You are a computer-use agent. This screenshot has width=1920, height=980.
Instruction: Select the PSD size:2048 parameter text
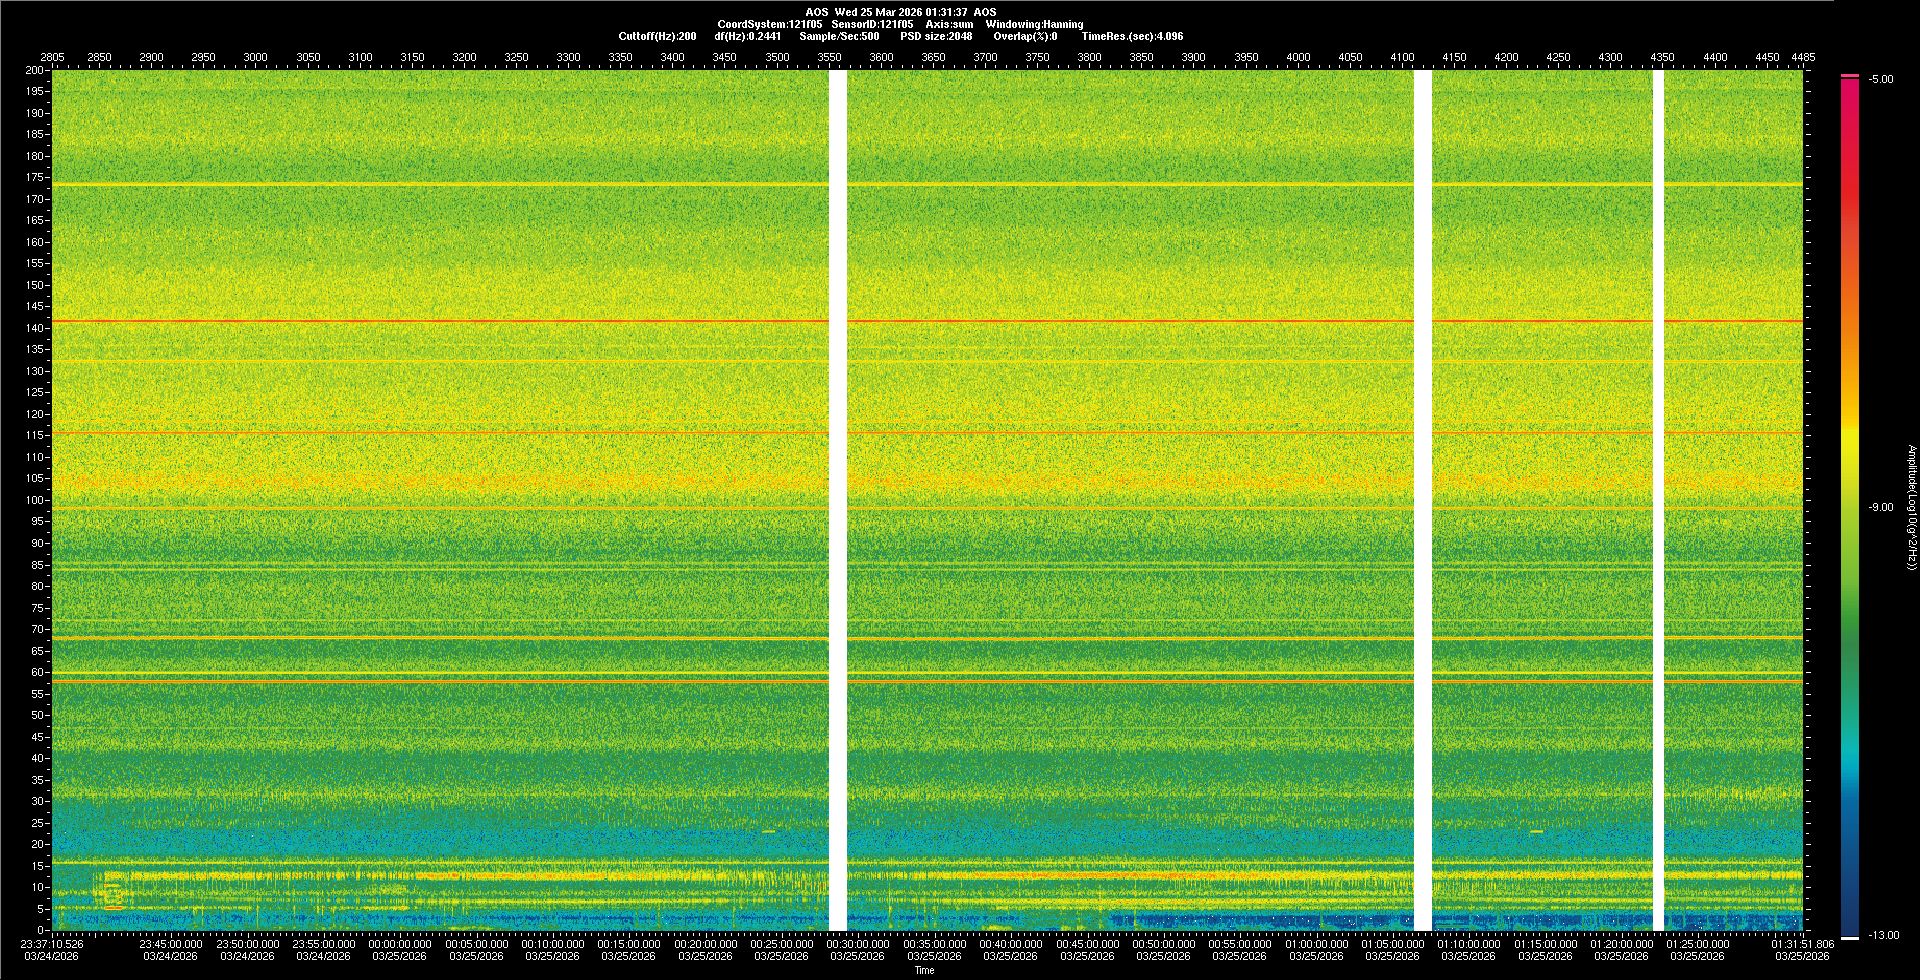[x=936, y=36]
